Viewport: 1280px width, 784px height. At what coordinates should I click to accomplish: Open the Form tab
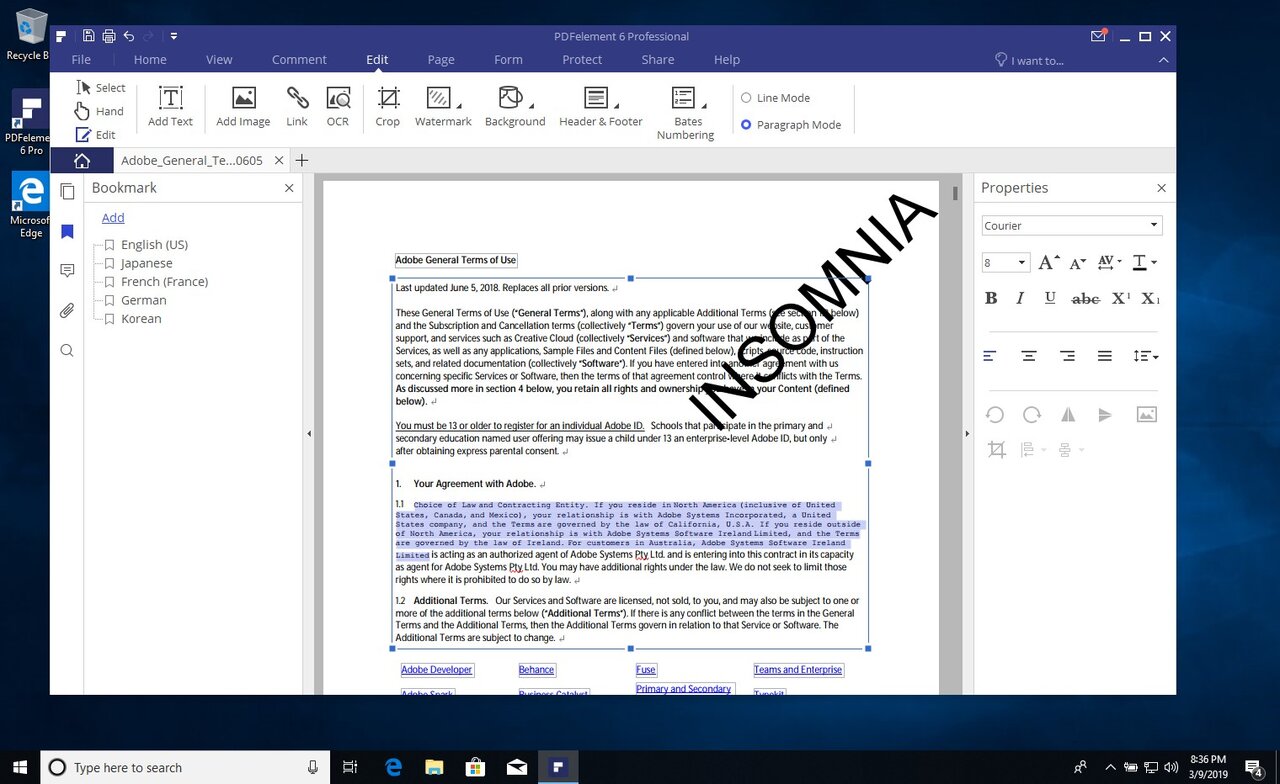(508, 60)
